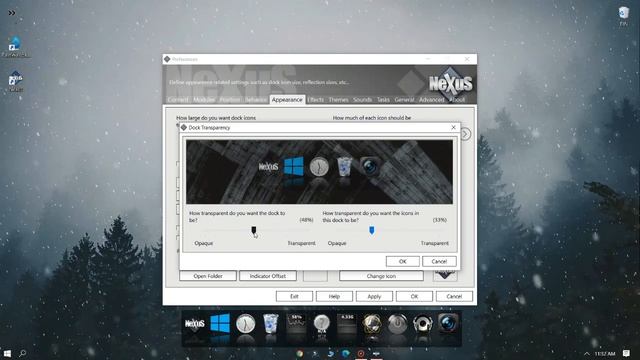Click the N/A question mark module in the dock
The image size is (640, 360).
click(x=322, y=324)
